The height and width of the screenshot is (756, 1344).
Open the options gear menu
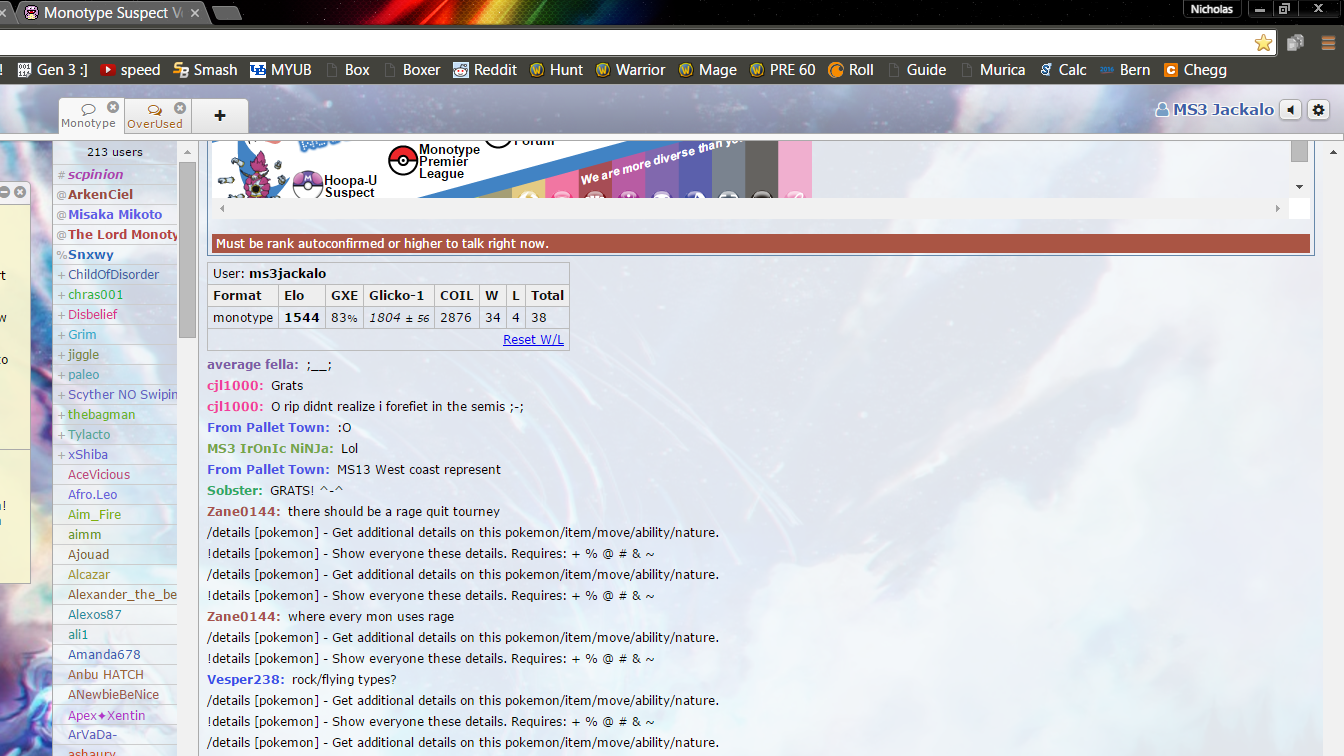(x=1319, y=110)
